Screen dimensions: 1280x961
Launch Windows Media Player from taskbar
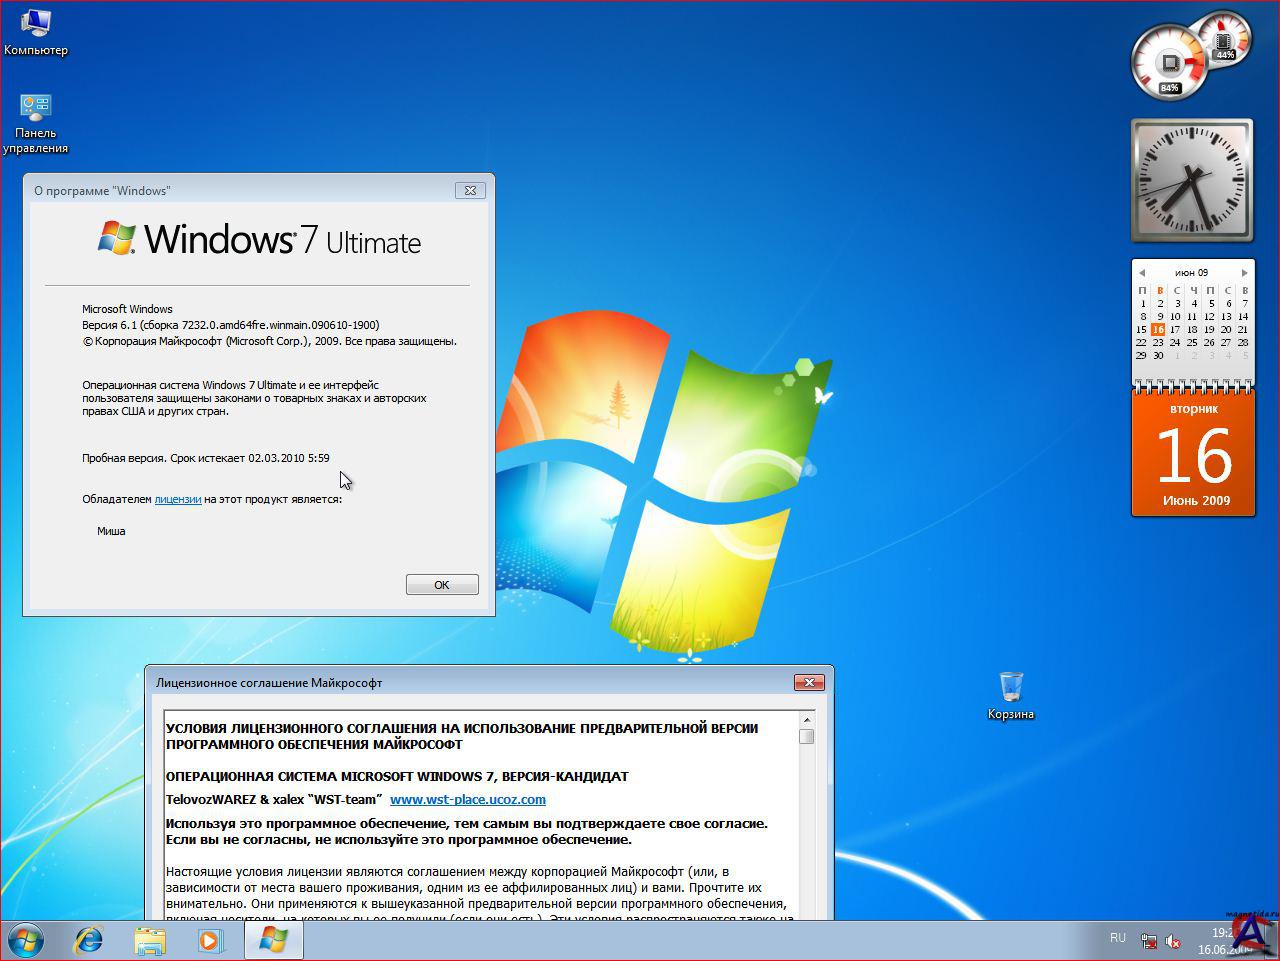pos(210,941)
